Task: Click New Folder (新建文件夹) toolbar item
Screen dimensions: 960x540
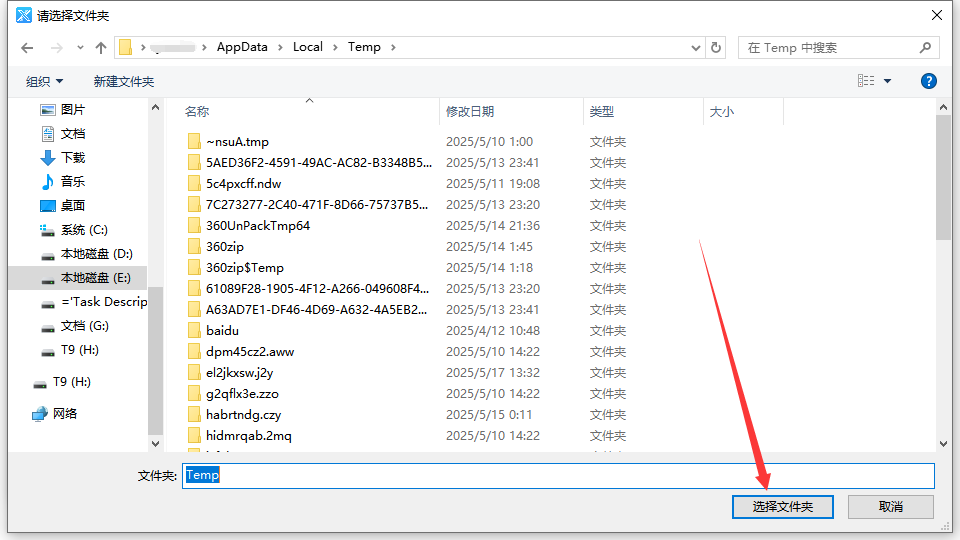Action: click(124, 81)
